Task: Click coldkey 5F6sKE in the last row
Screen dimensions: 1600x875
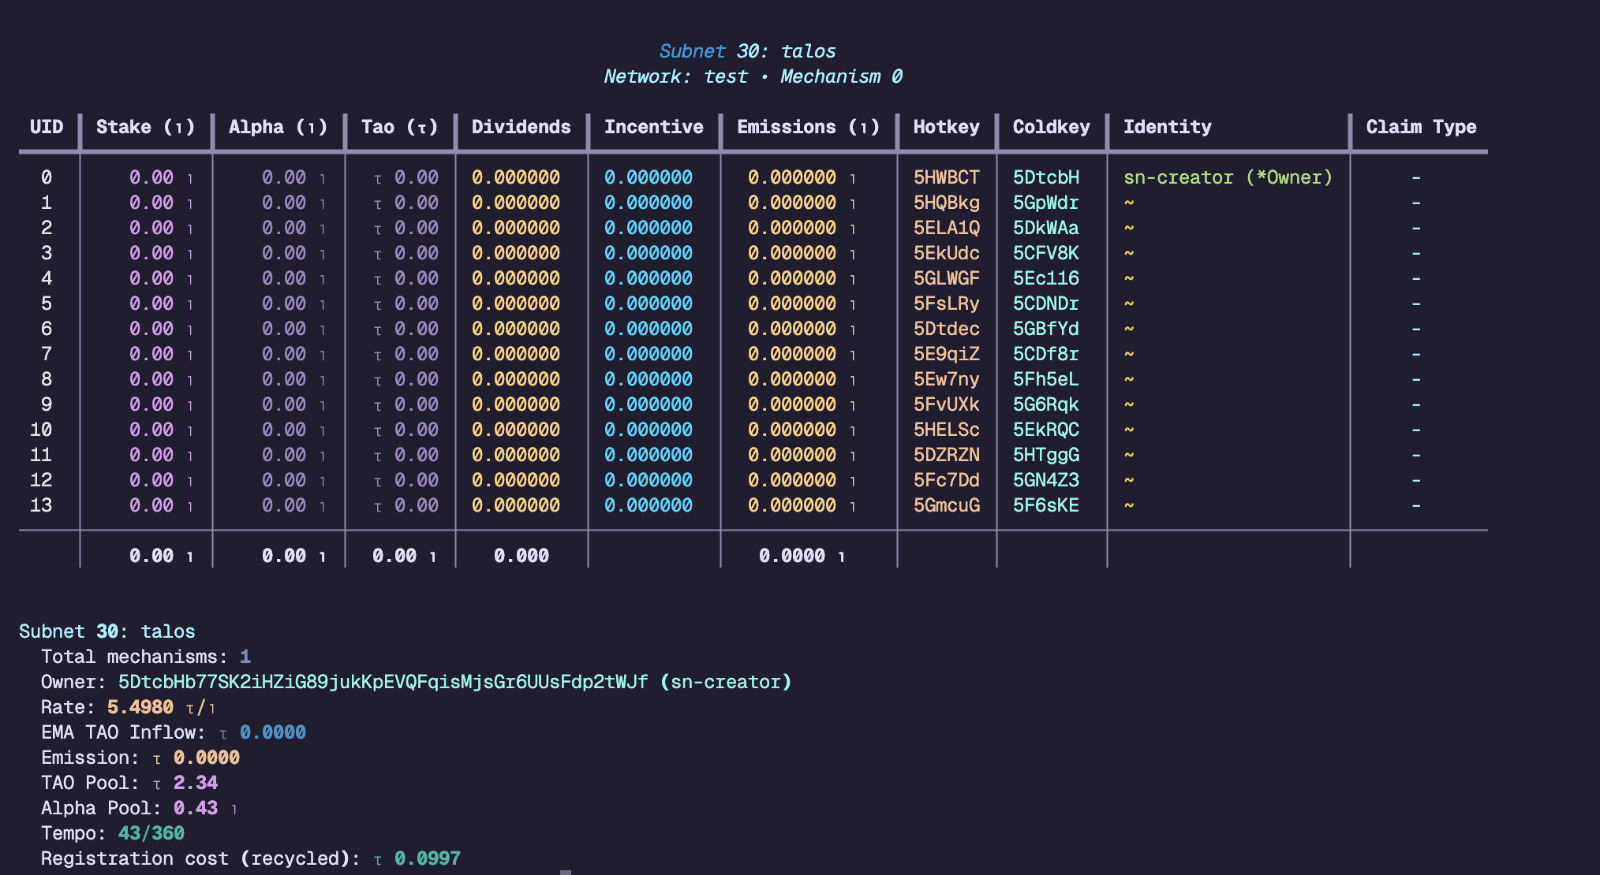Action: 1046,506
